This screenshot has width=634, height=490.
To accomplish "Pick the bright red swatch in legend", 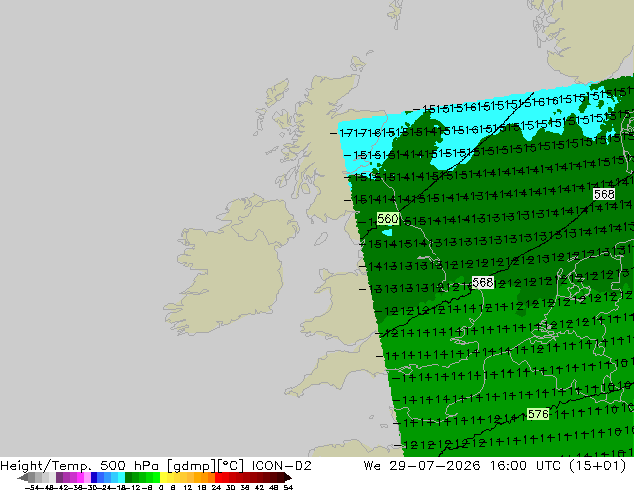I will pos(218,477).
